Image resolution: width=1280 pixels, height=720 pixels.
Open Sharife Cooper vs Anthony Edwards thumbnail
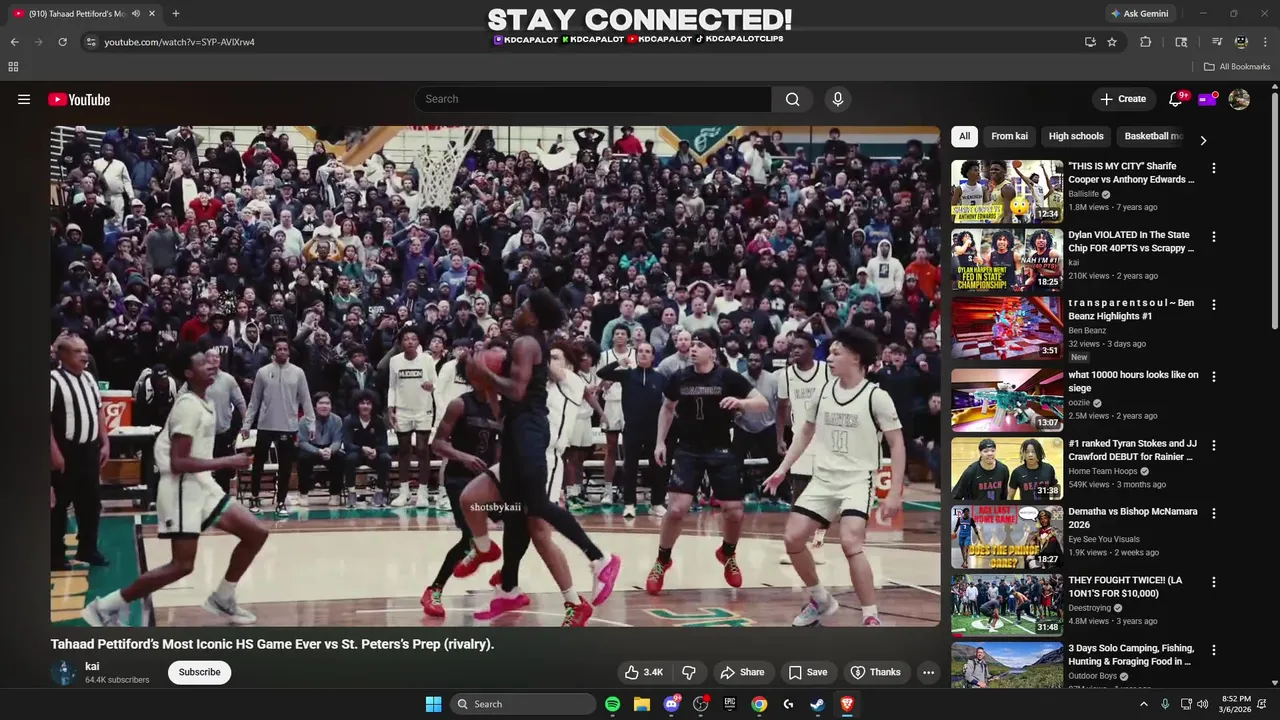pos(1007,191)
